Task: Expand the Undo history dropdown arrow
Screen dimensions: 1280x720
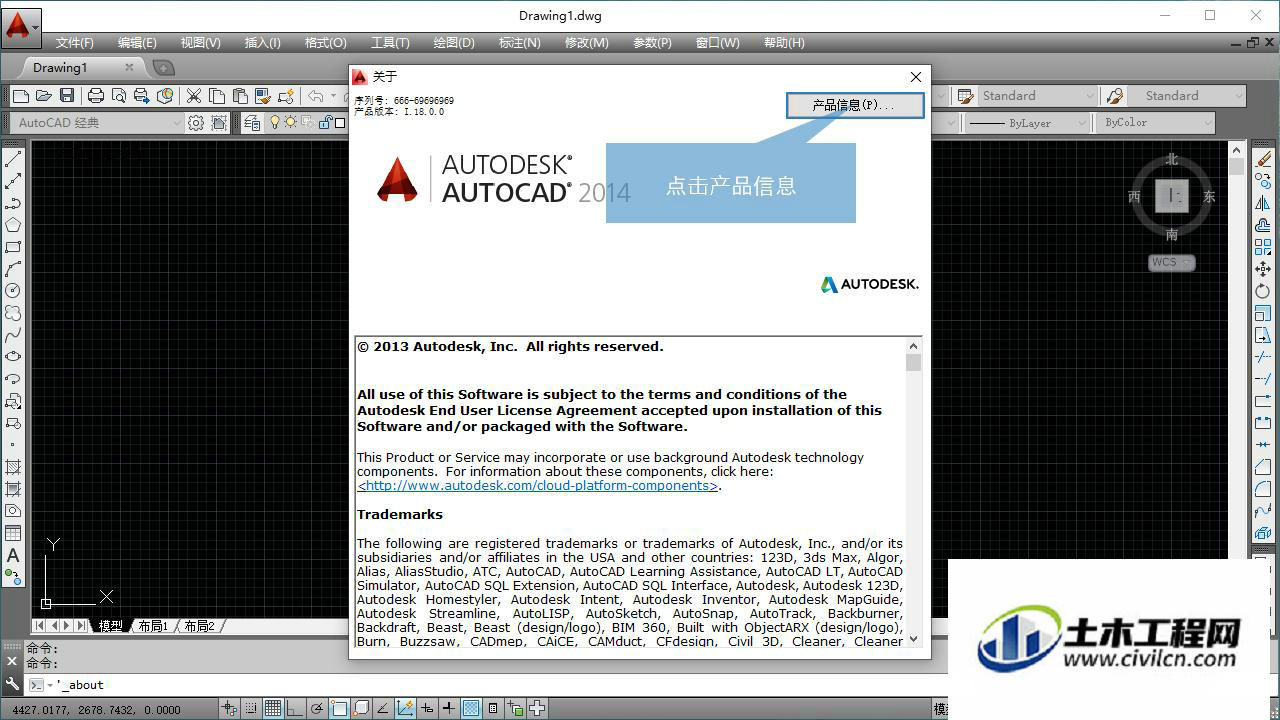Action: [333, 96]
